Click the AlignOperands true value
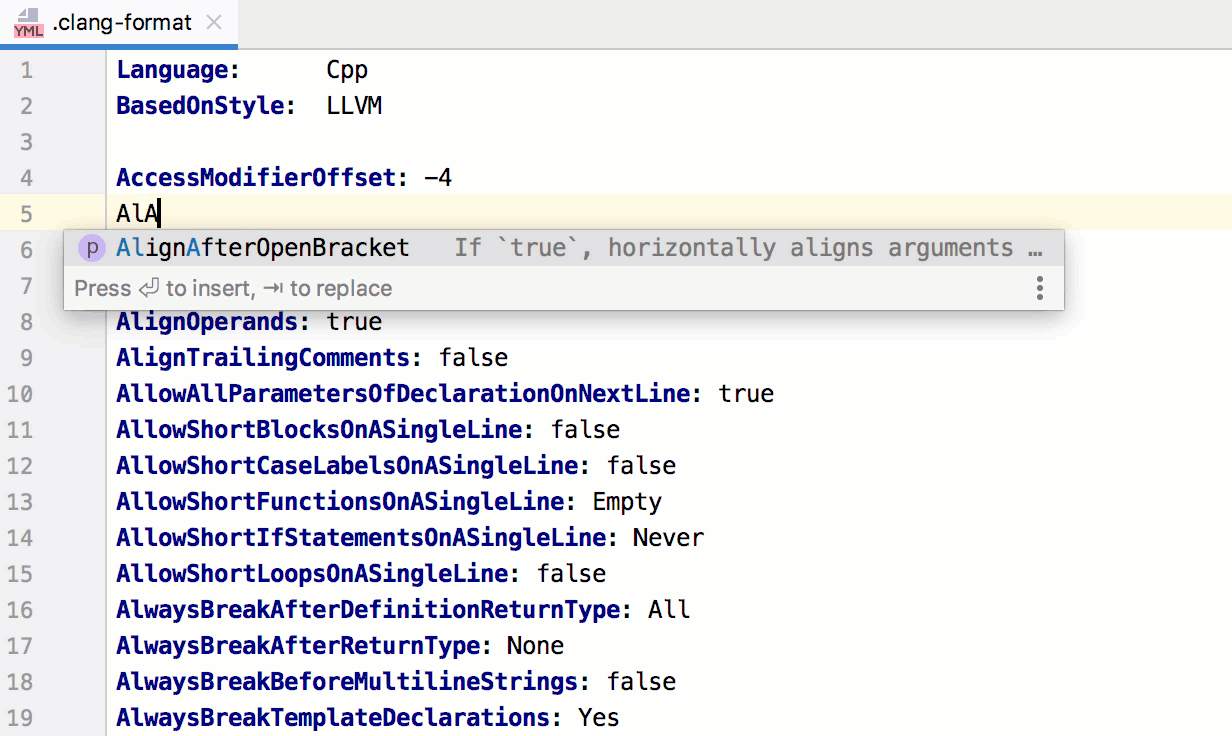This screenshot has height=736, width=1232. pos(354,322)
